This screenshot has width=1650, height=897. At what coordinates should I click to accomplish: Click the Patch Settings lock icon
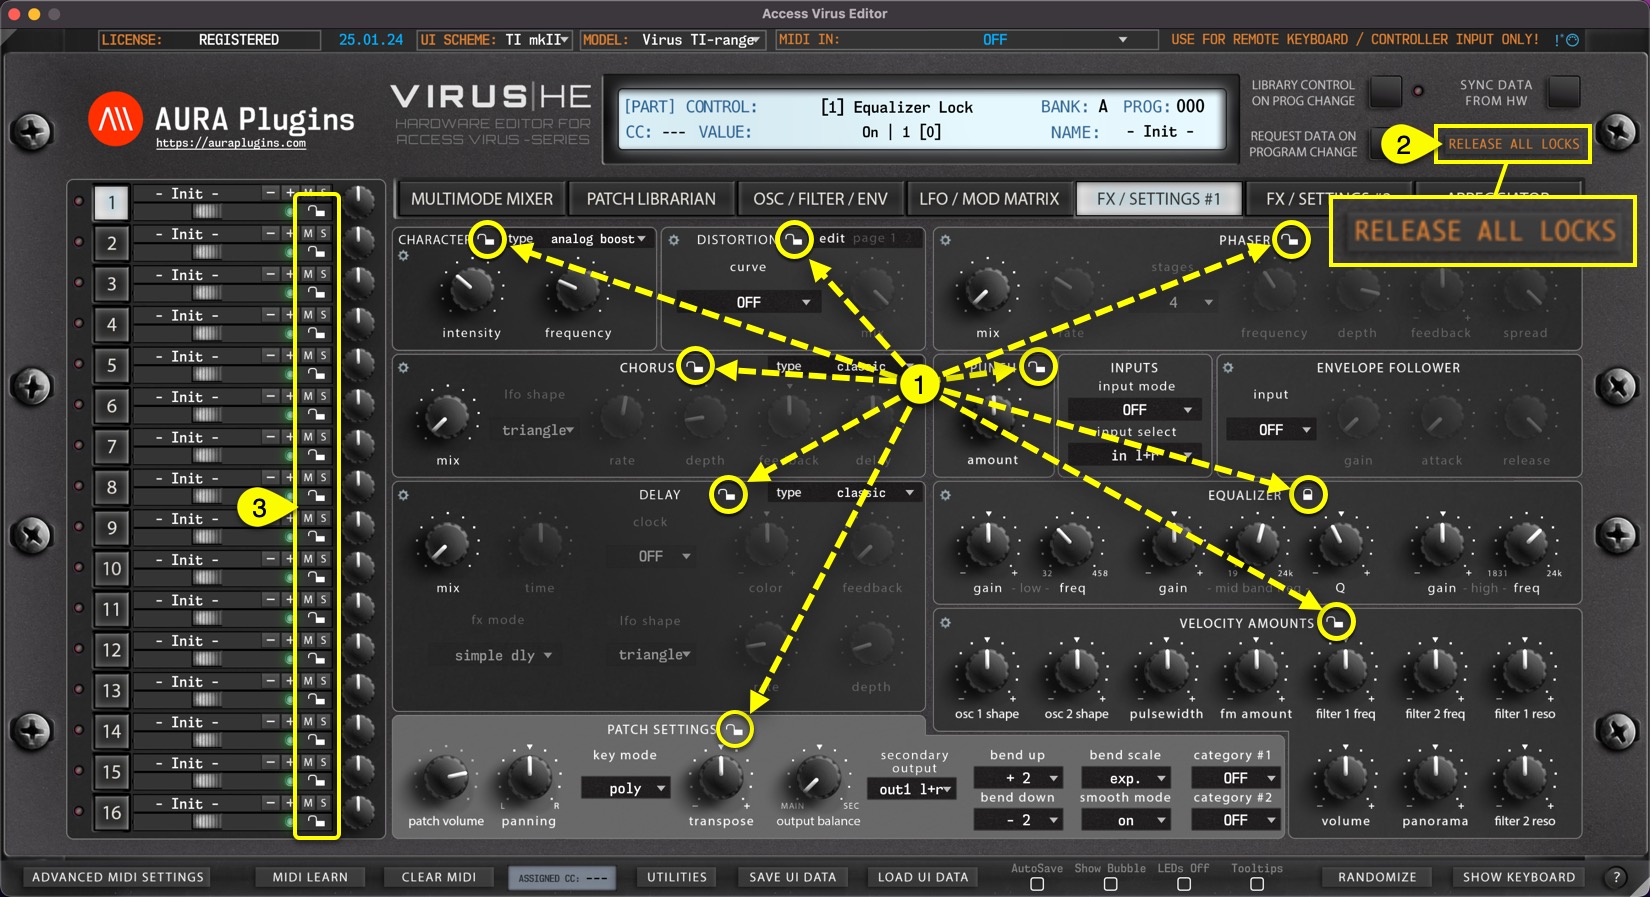point(735,729)
